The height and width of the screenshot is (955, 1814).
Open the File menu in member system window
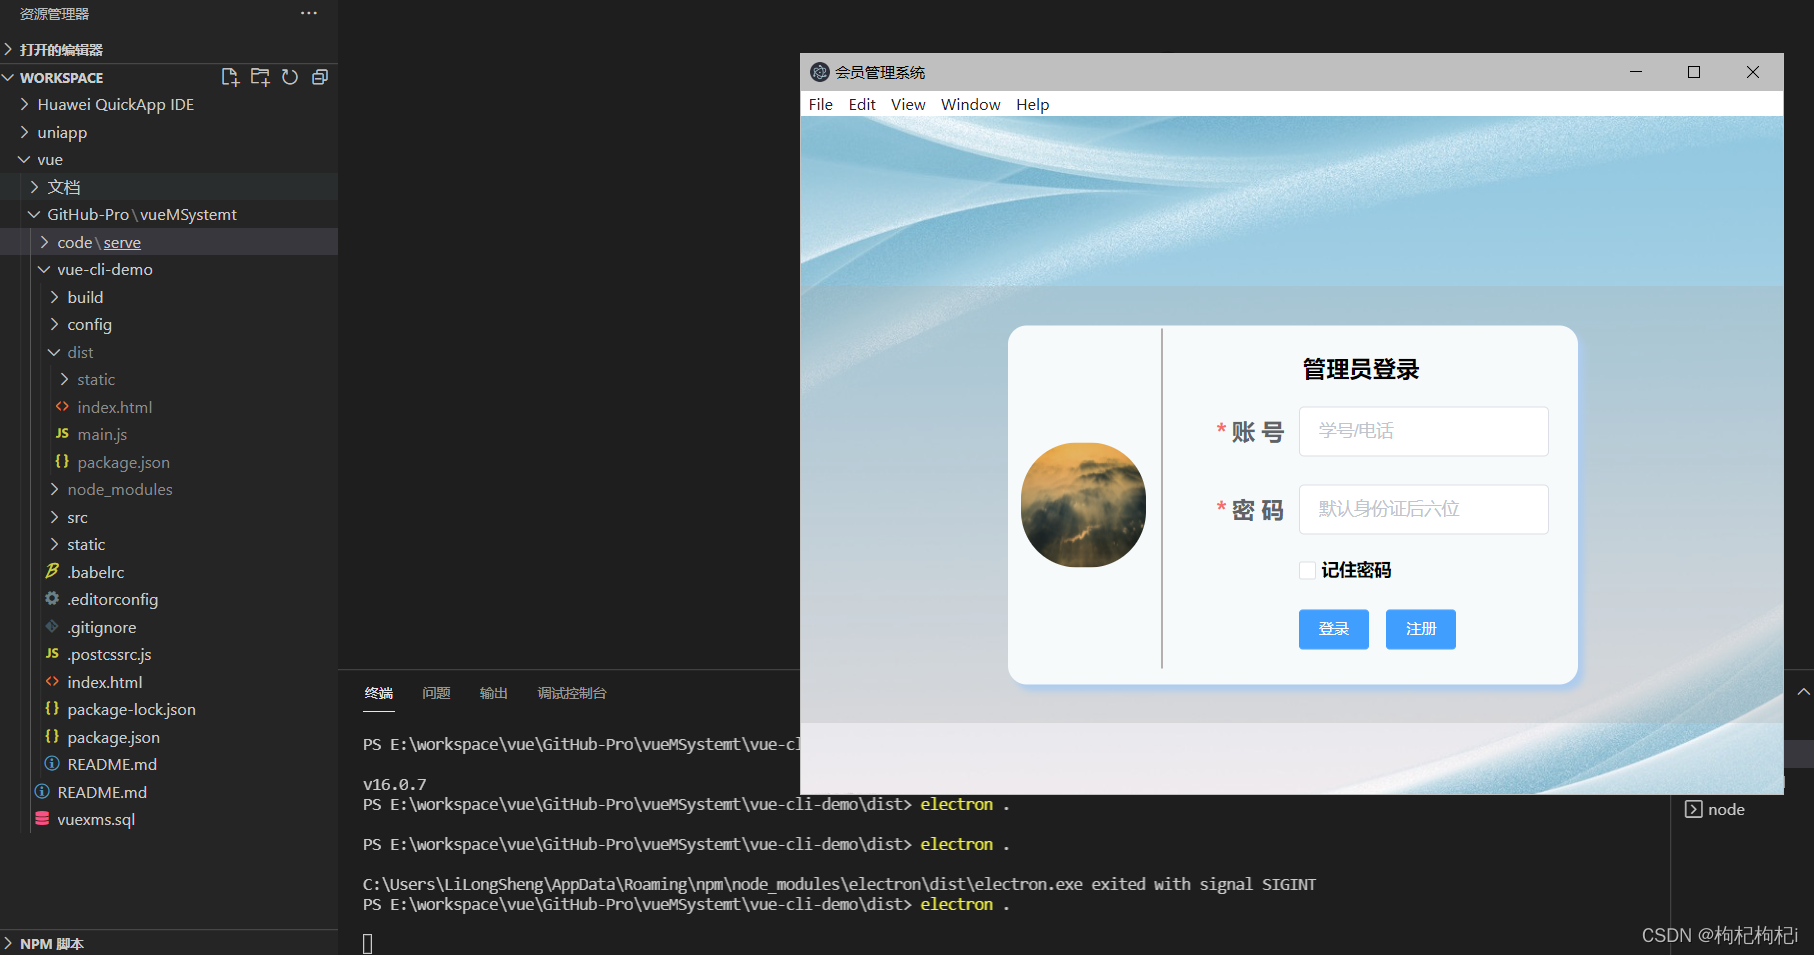point(820,104)
